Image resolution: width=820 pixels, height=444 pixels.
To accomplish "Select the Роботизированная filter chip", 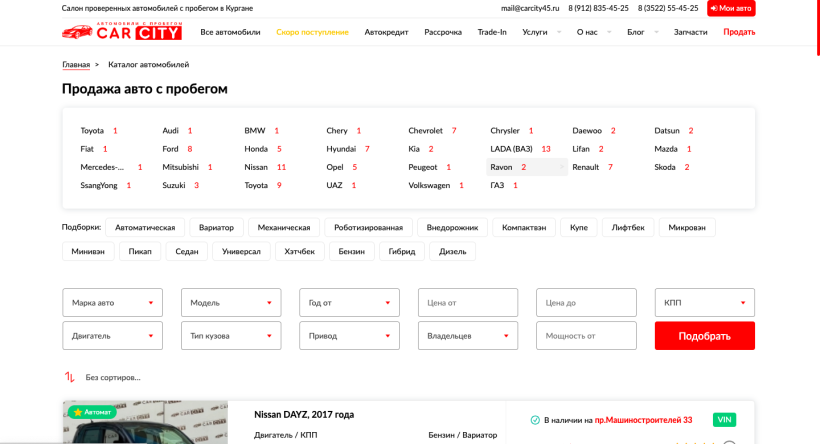I will pos(368,227).
